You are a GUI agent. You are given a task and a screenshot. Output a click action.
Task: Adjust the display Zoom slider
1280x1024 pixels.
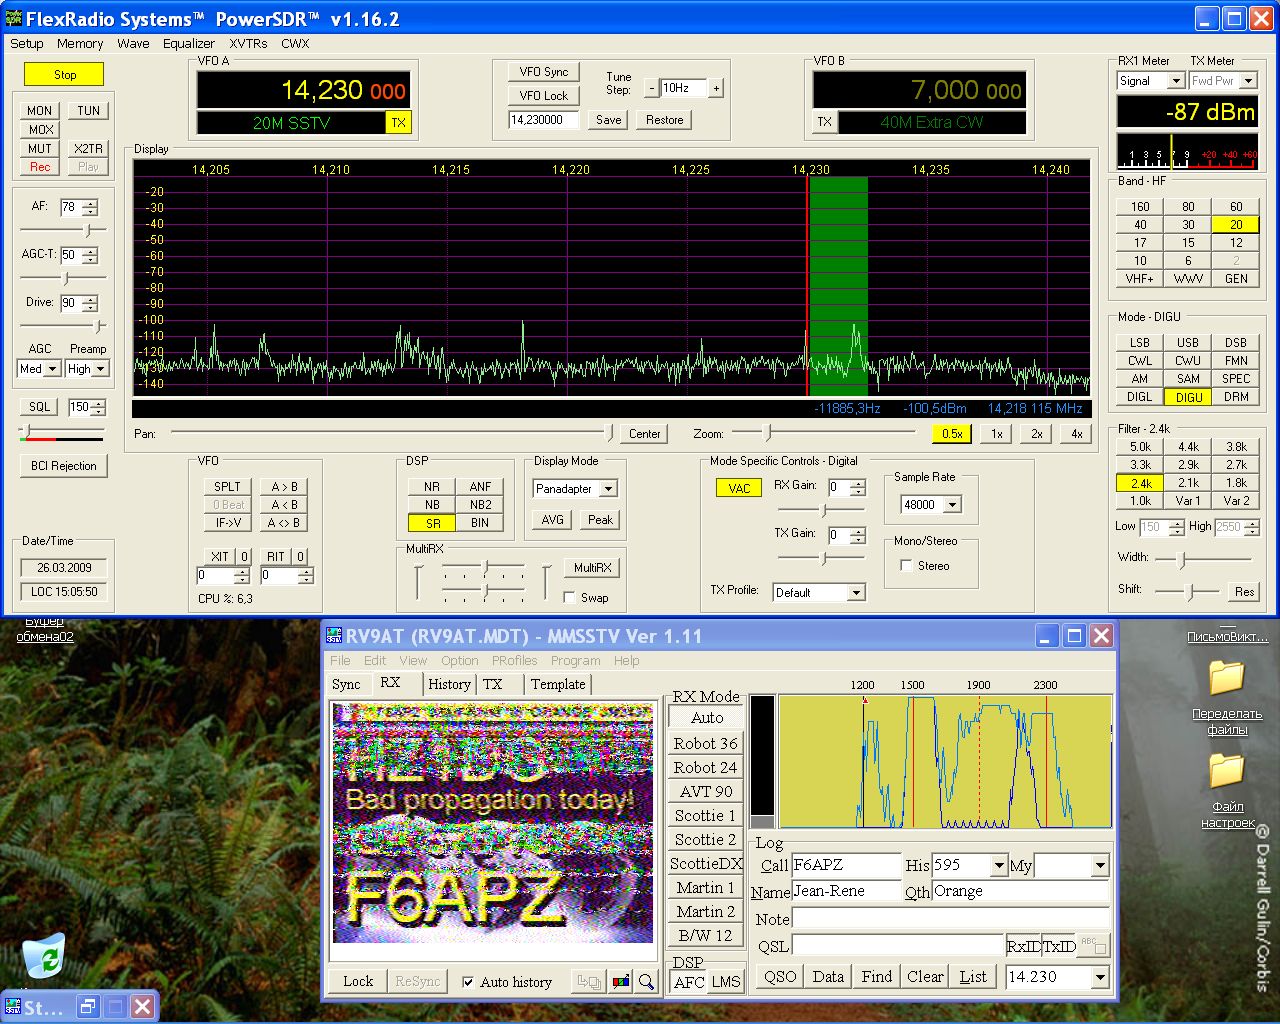pos(768,433)
